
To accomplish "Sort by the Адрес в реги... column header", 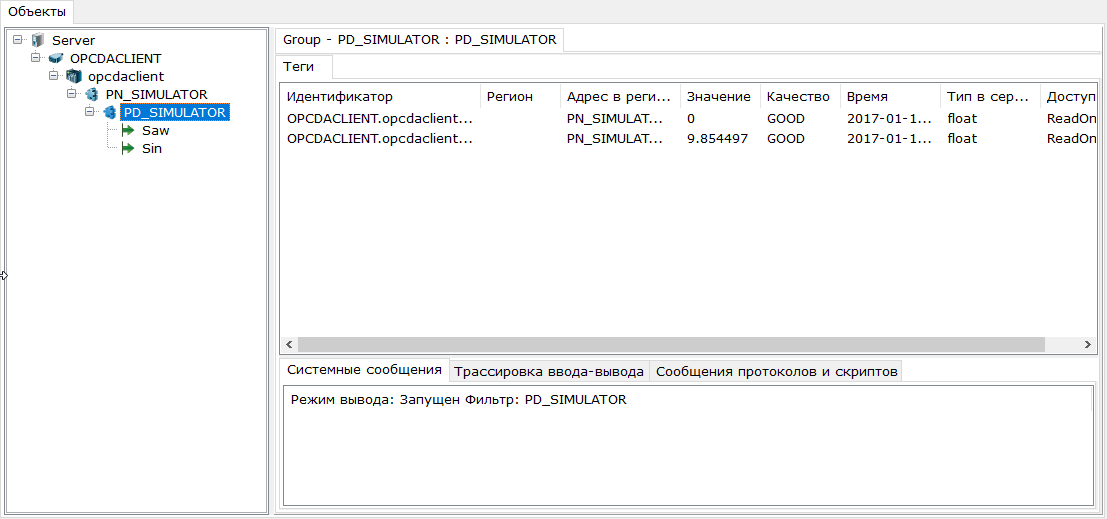I will coord(621,97).
